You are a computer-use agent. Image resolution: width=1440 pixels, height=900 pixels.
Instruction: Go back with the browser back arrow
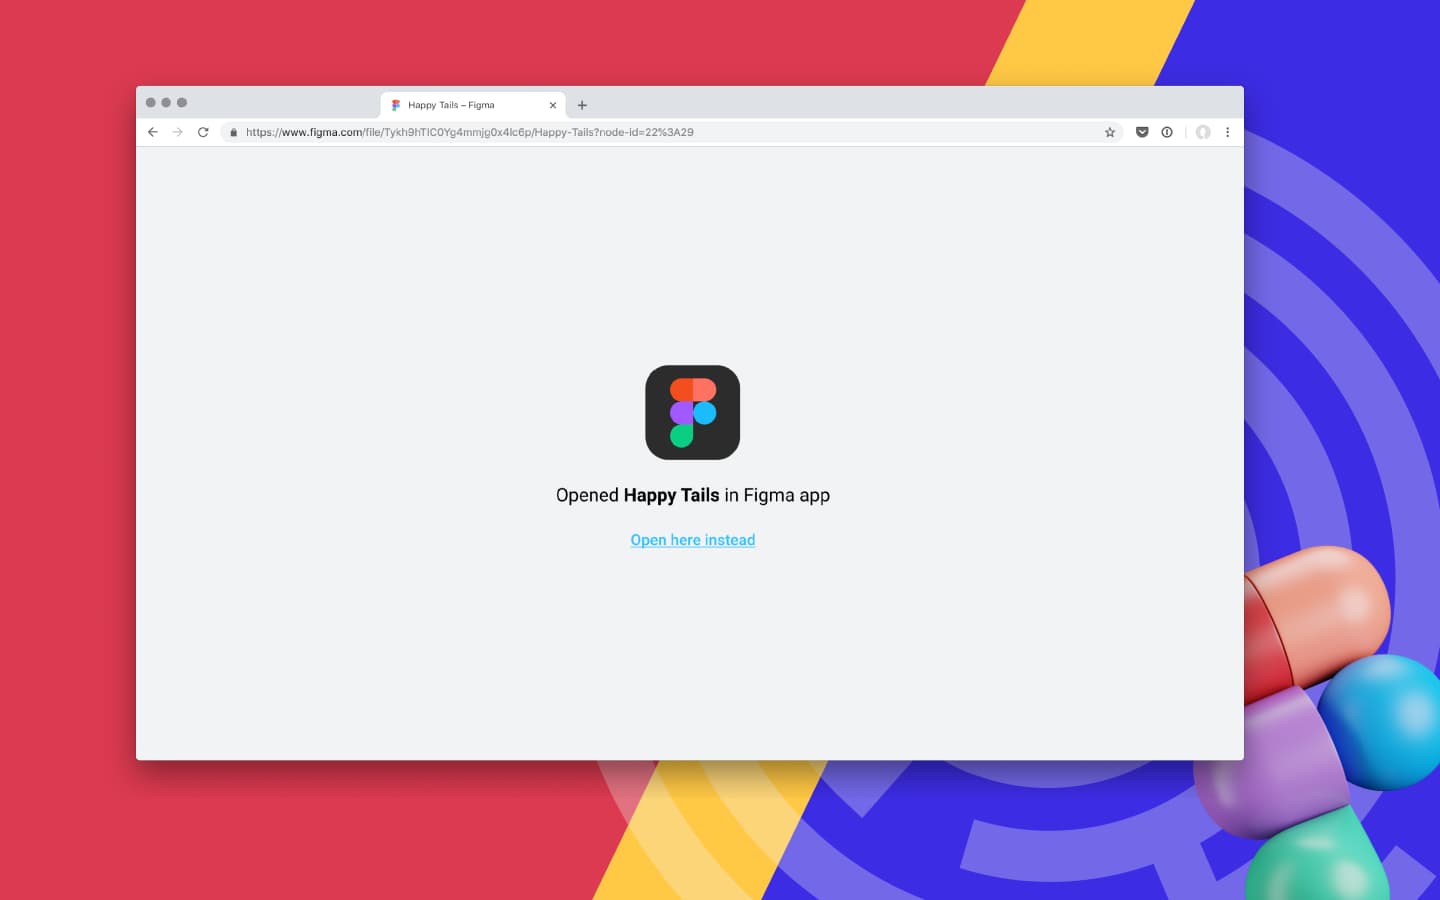click(153, 132)
